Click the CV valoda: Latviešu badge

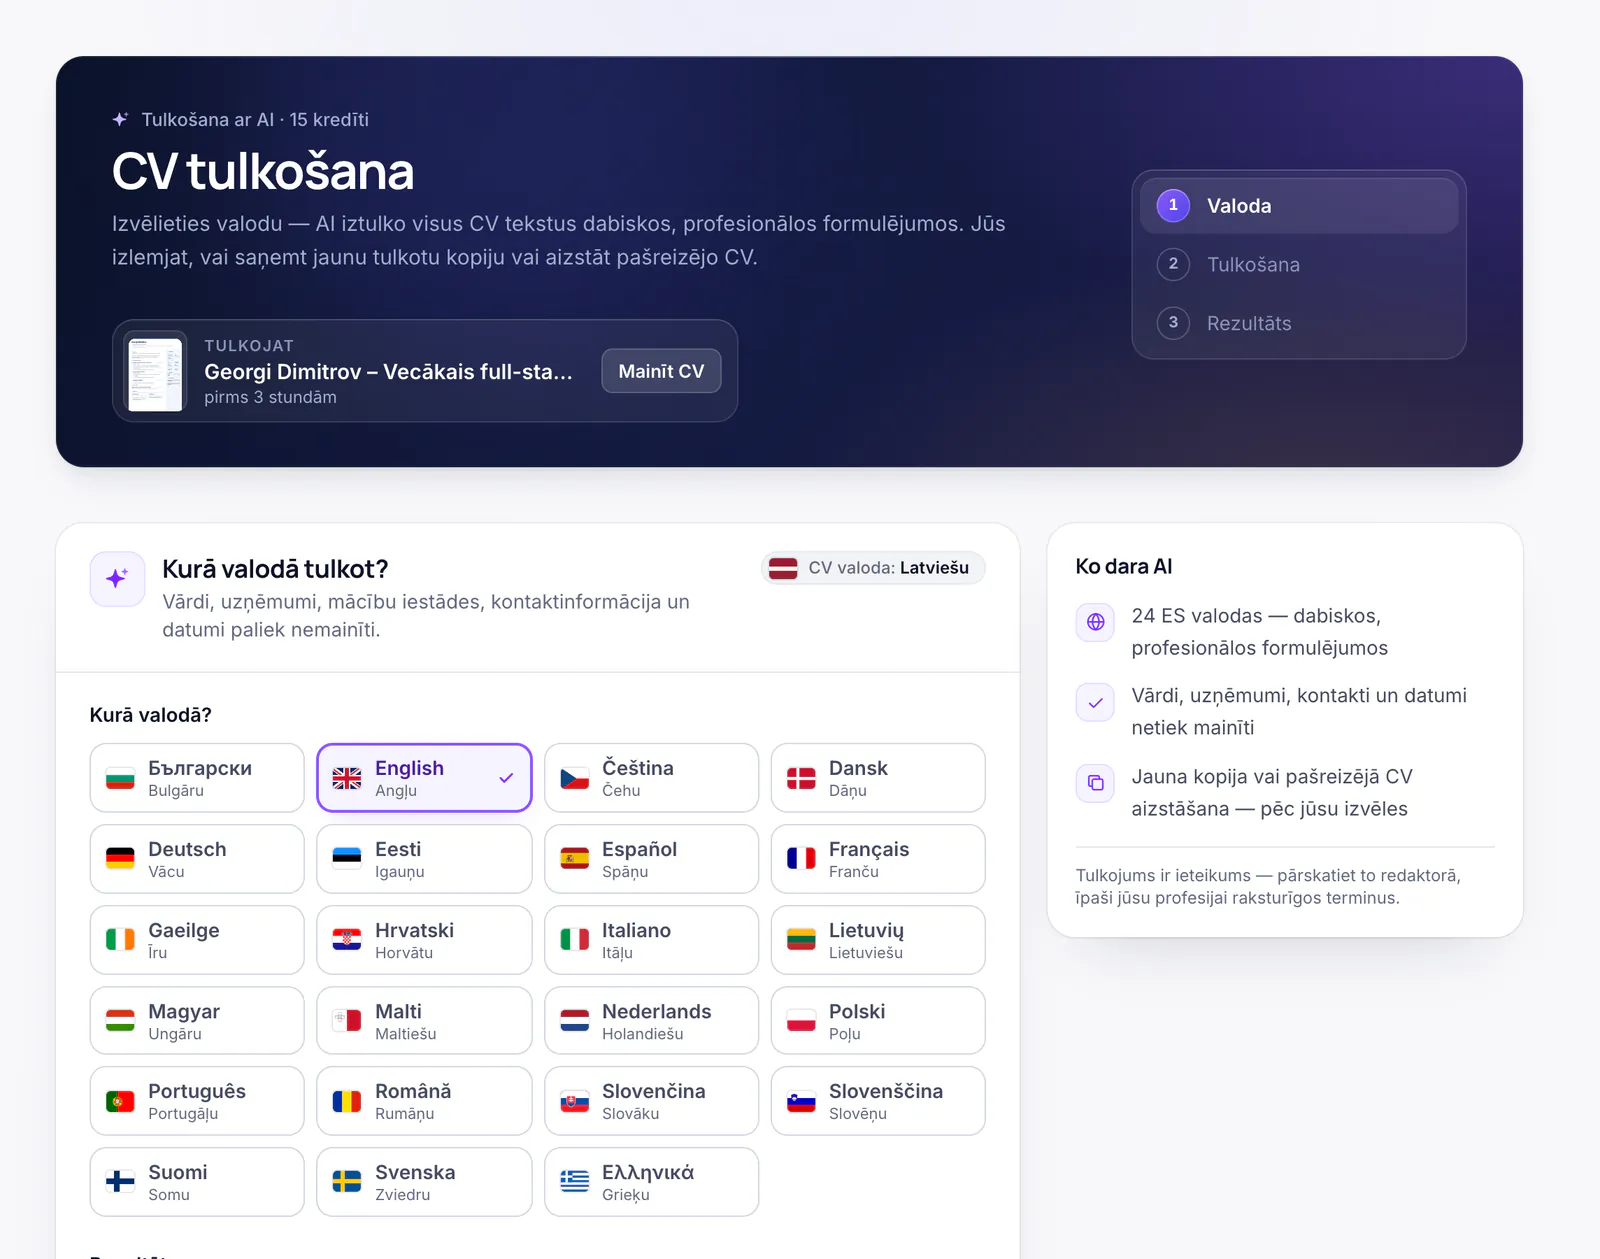873,568
